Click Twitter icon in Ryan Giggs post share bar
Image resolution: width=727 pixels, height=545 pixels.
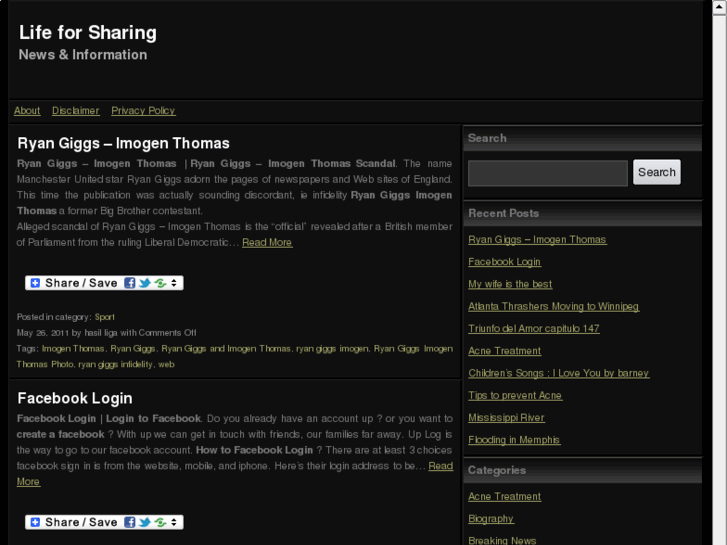point(145,283)
